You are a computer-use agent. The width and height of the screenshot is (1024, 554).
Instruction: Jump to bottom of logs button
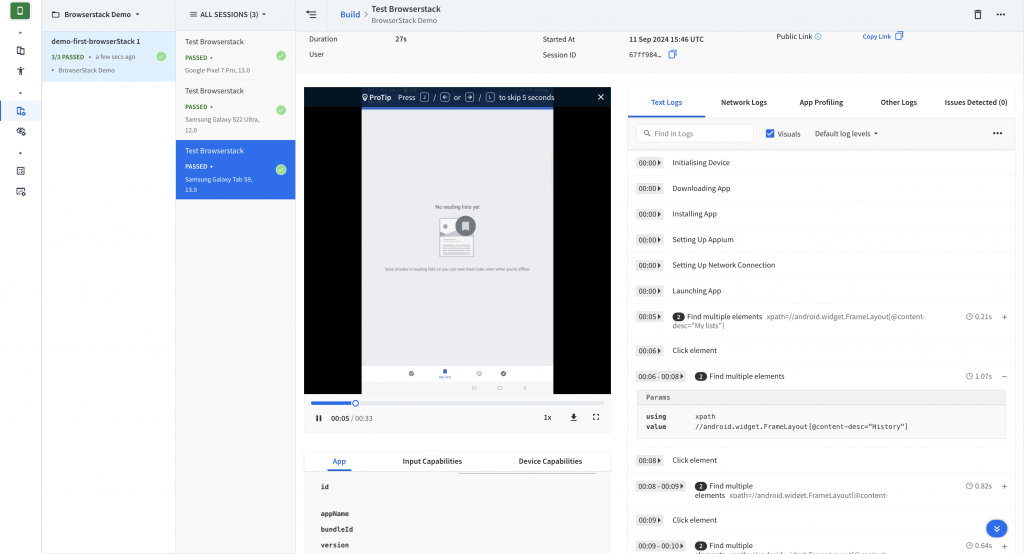coord(996,529)
